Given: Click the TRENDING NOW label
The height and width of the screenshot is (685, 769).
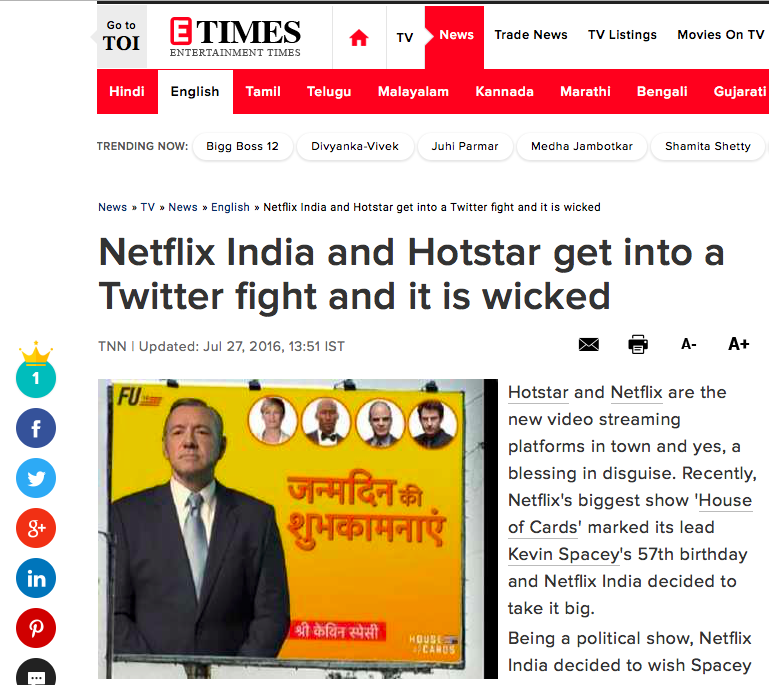Looking at the screenshot, I should click(x=142, y=146).
